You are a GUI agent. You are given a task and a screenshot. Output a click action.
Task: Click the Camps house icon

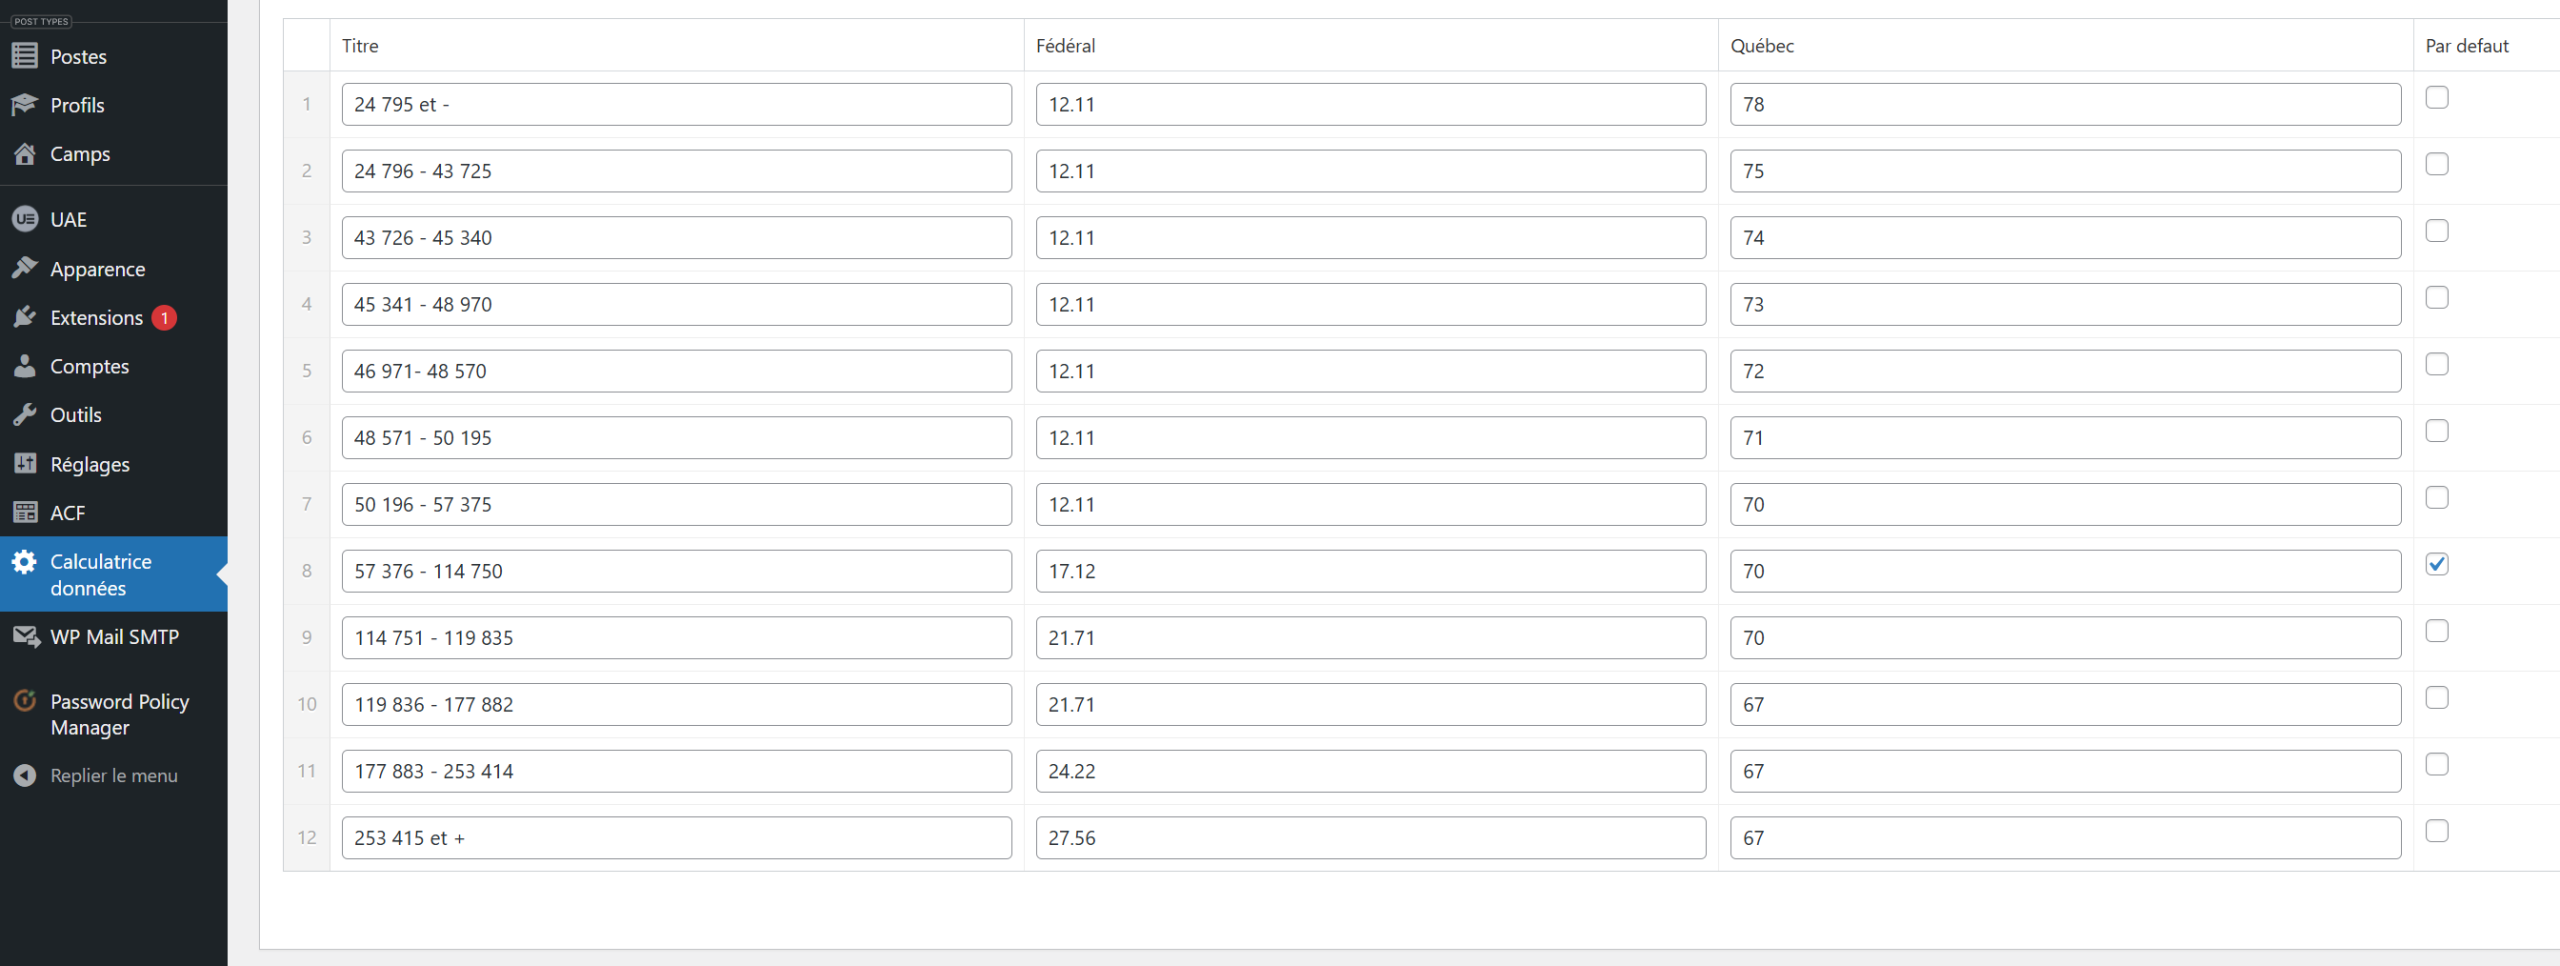click(25, 154)
